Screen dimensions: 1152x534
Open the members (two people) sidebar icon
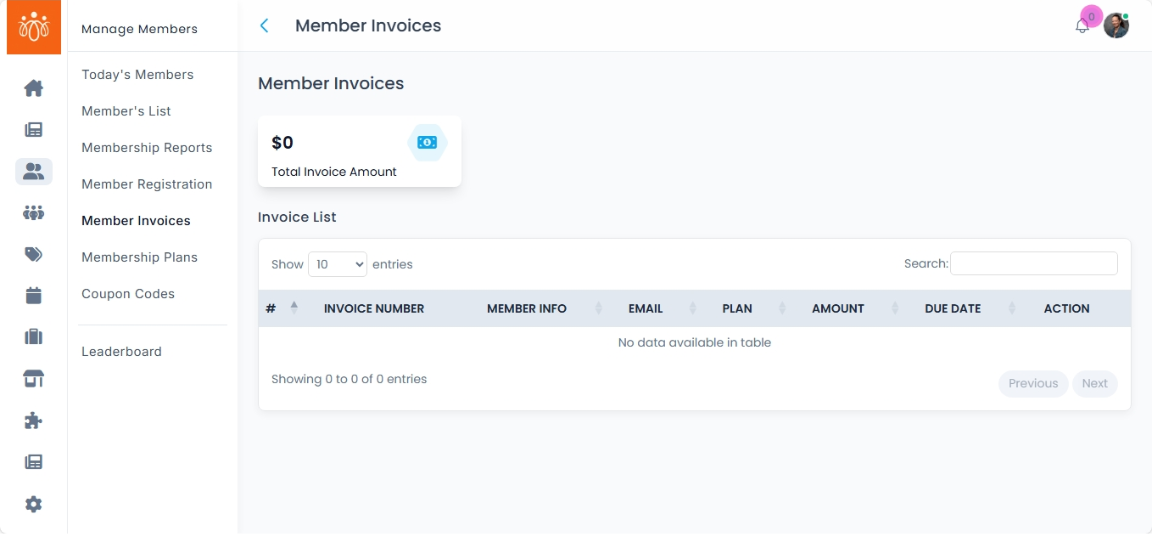[34, 171]
